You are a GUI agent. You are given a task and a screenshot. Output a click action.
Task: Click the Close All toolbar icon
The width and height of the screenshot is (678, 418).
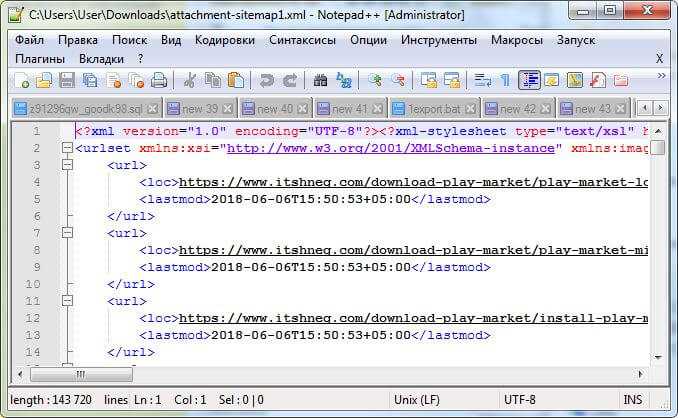click(x=136, y=81)
